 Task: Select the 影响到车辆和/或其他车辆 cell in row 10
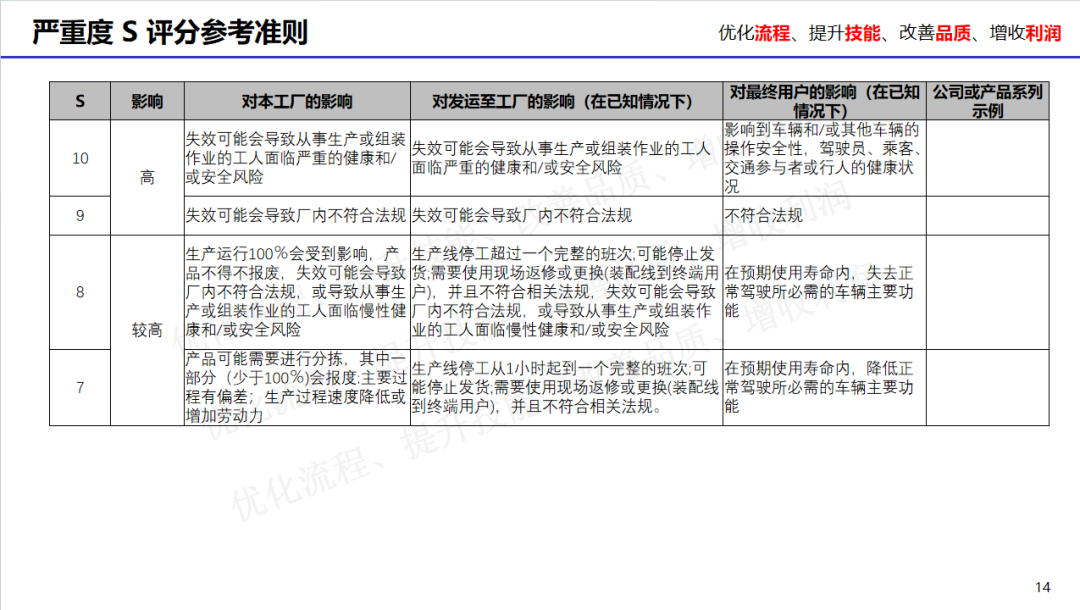pyautogui.click(x=824, y=158)
